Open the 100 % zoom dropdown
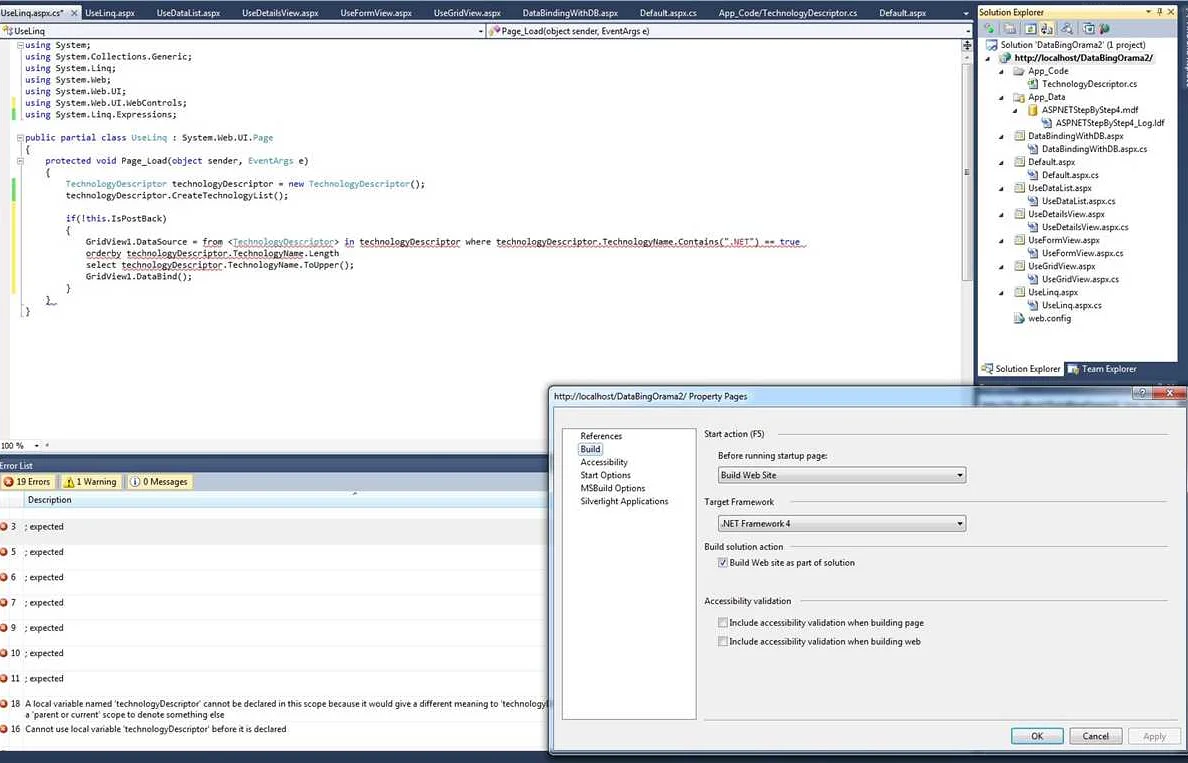 tap(36, 446)
